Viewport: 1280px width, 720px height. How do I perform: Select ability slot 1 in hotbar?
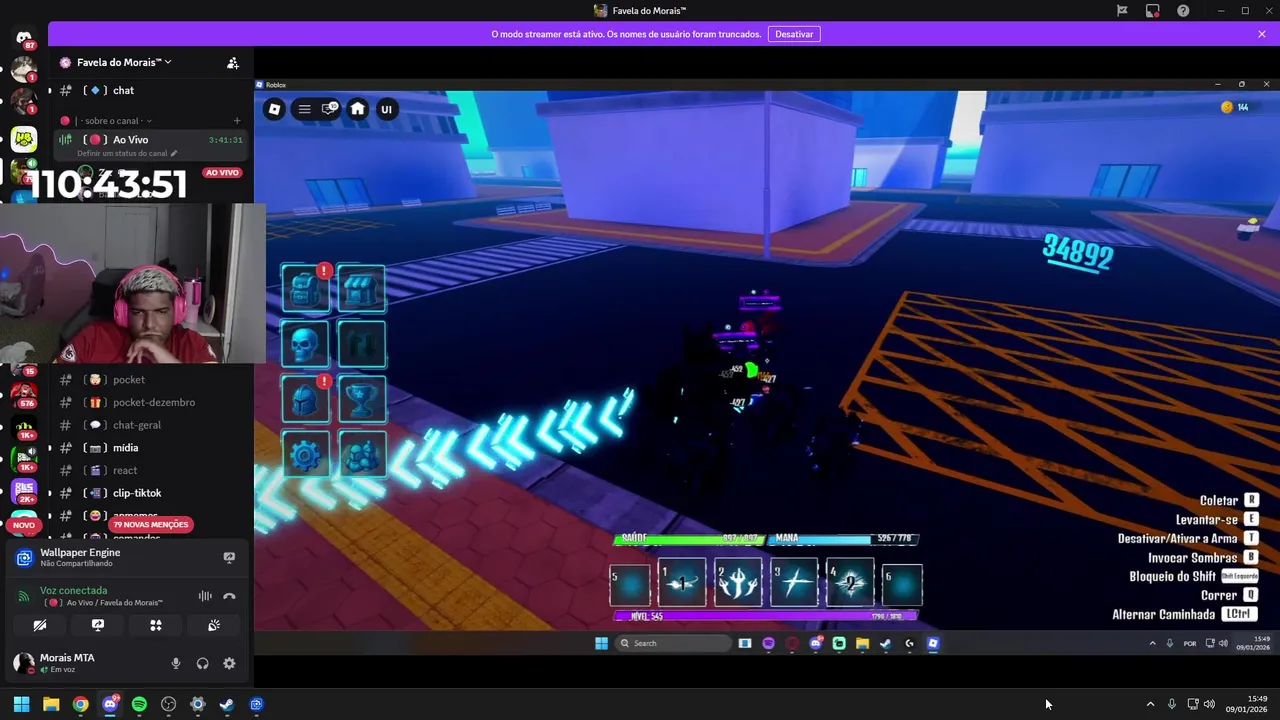(x=682, y=584)
